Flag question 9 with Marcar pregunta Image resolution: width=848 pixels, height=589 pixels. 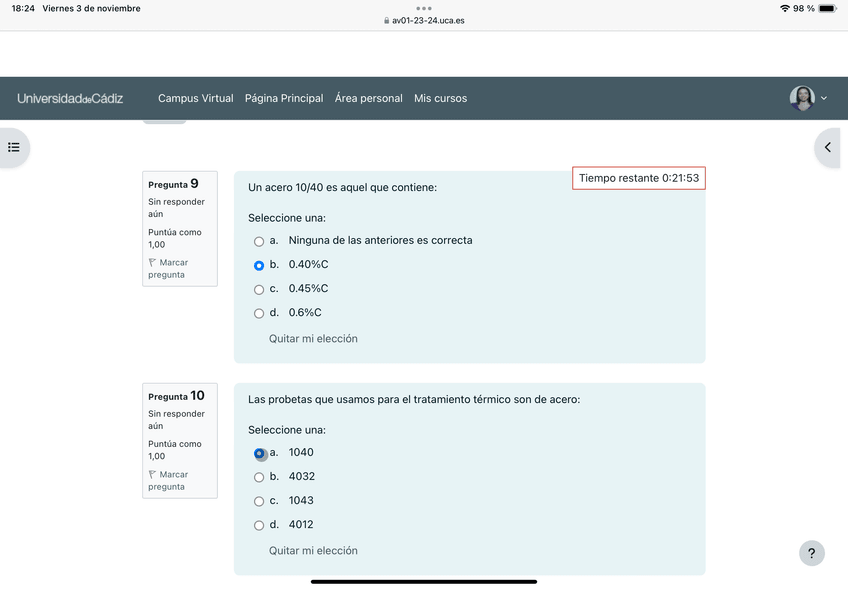coord(168,268)
